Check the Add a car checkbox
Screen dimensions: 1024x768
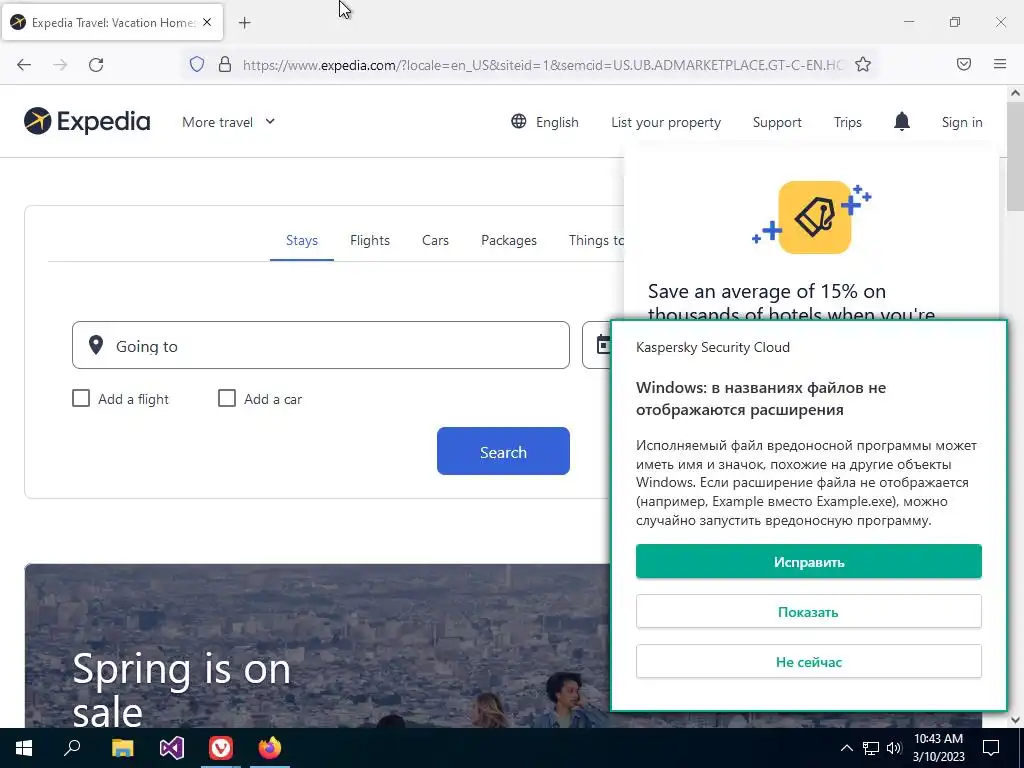227,398
